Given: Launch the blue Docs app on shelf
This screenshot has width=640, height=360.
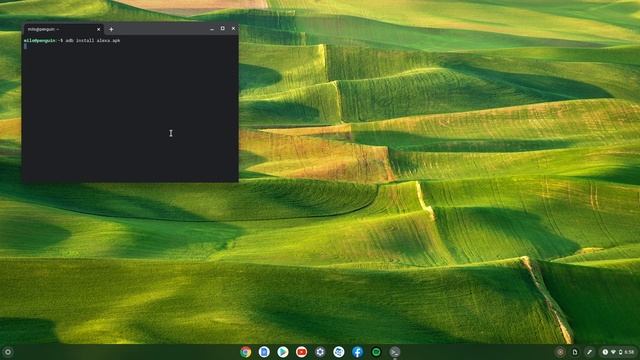Looking at the screenshot, I should click(264, 352).
